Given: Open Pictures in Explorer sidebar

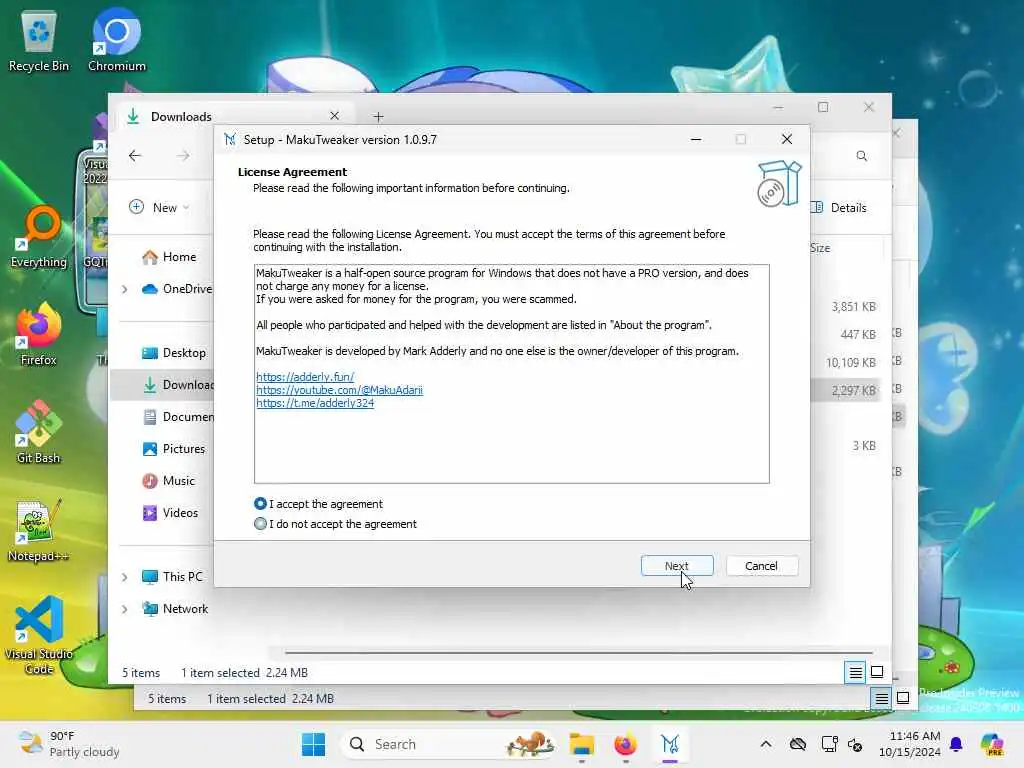Looking at the screenshot, I should [174, 449].
